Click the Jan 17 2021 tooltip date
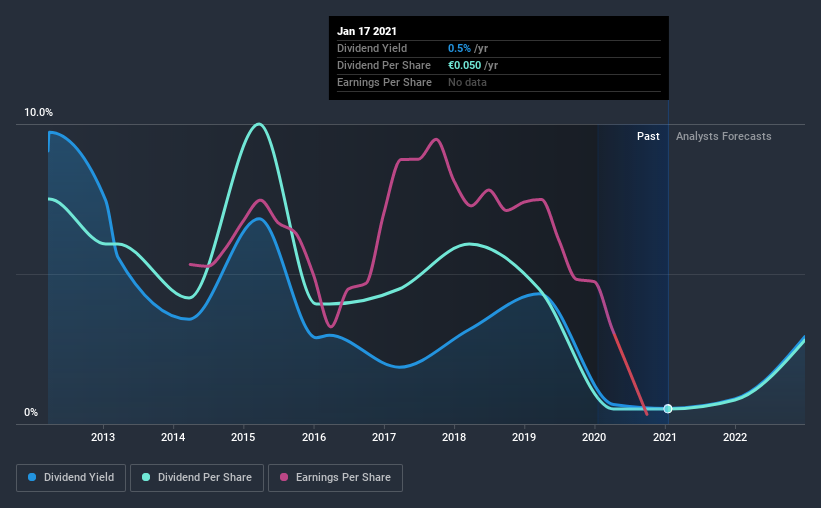This screenshot has height=508, width=821. [x=367, y=31]
